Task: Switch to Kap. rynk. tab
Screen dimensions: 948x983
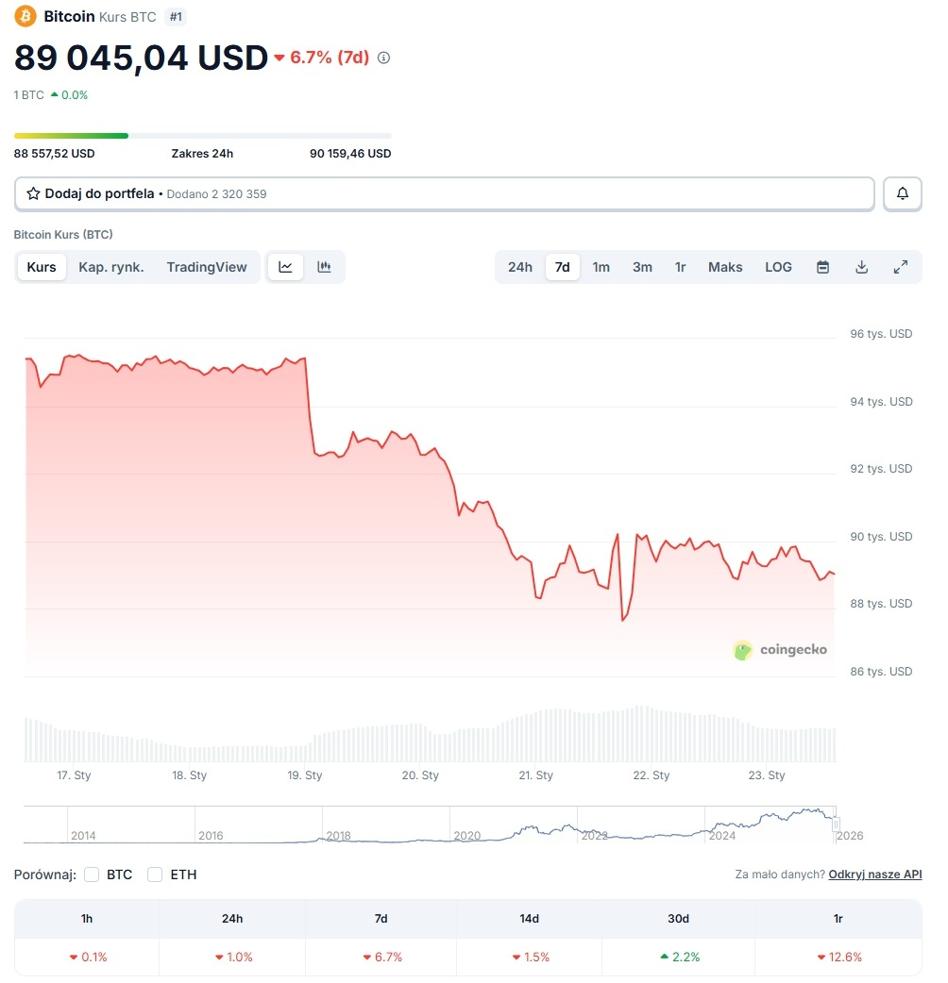Action: 111,267
